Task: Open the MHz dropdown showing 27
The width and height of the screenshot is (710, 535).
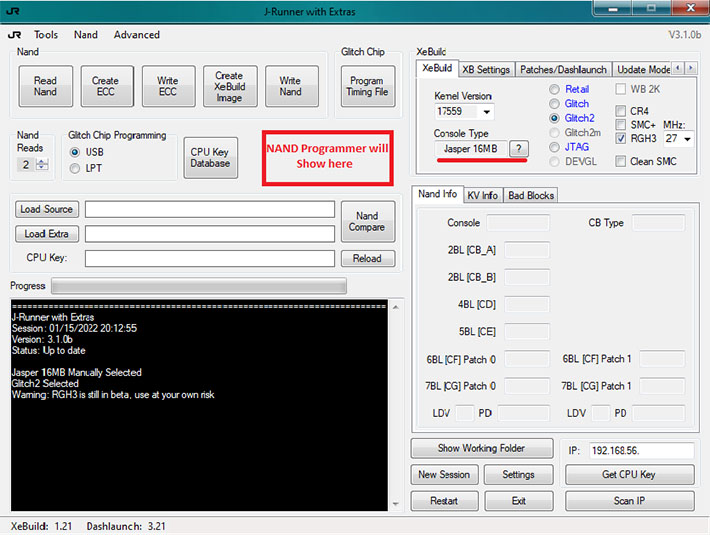Action: (x=687, y=139)
